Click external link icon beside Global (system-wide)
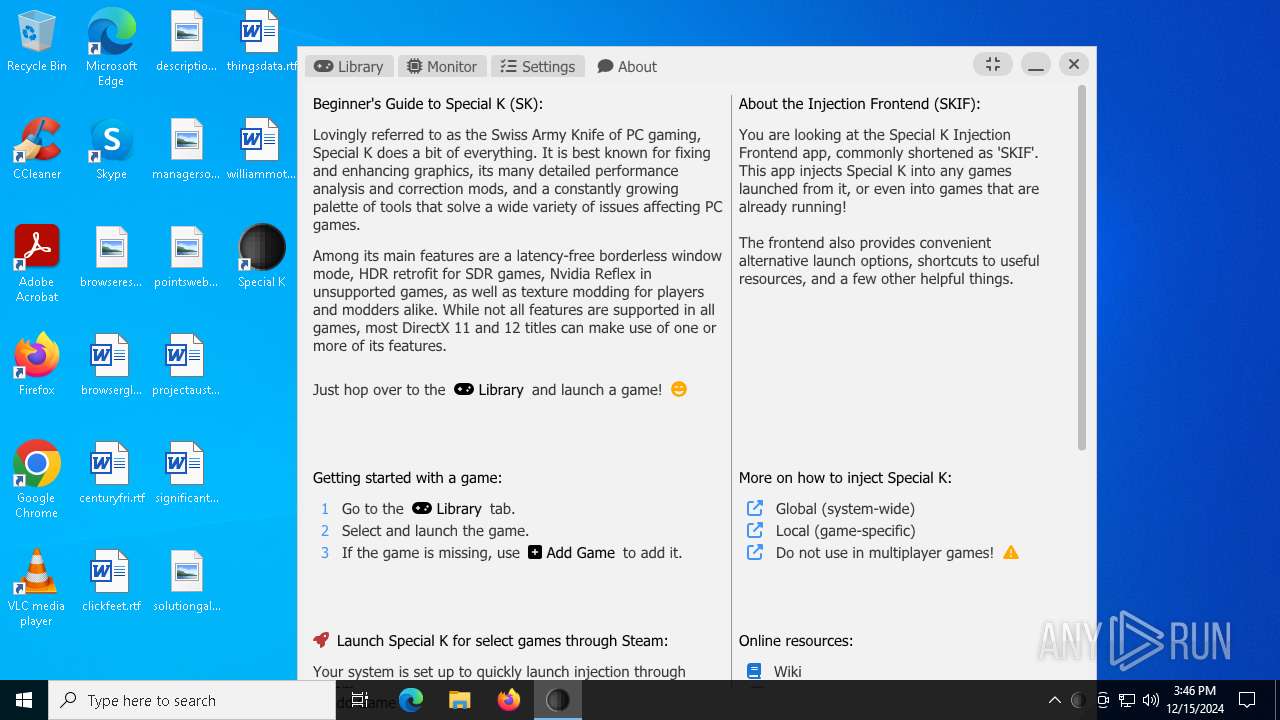The height and width of the screenshot is (720, 1280). point(755,508)
